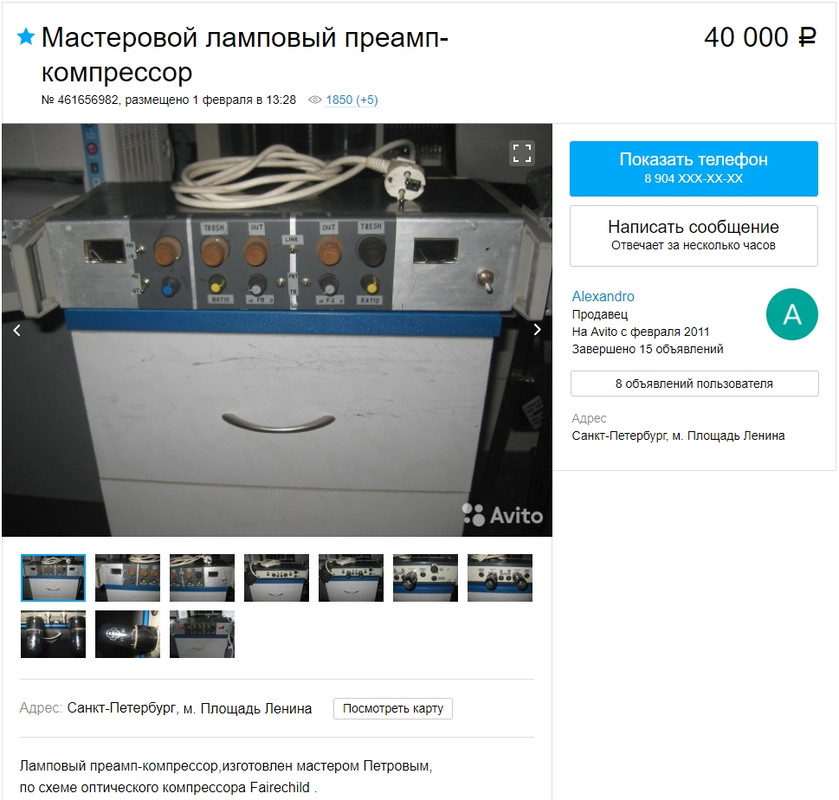Select the thumbnail showing two vacuum tubes
Image resolution: width=839 pixels, height=800 pixels.
[x=53, y=634]
